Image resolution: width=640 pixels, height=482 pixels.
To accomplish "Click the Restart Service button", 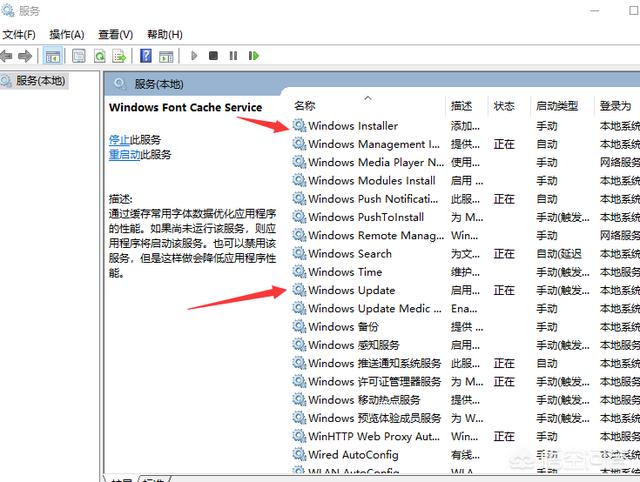I will (253, 56).
